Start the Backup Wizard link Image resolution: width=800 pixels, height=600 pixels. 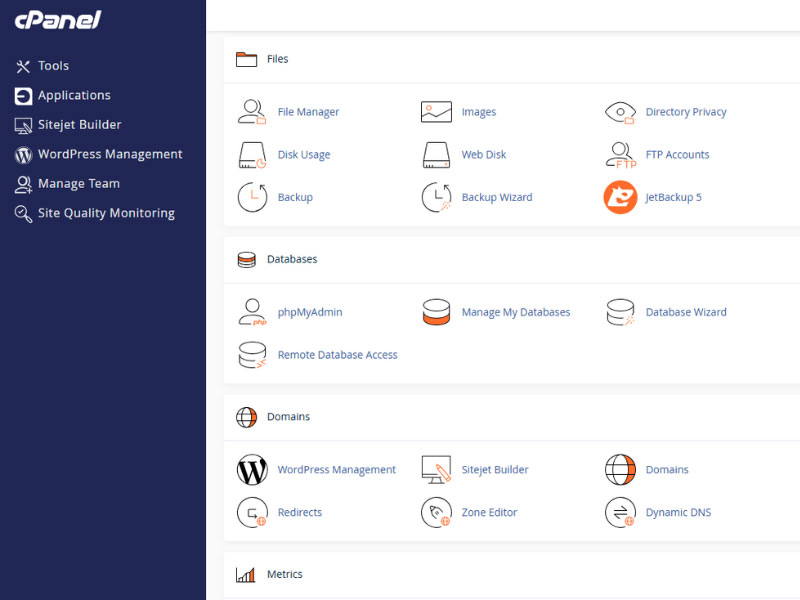tap(496, 197)
